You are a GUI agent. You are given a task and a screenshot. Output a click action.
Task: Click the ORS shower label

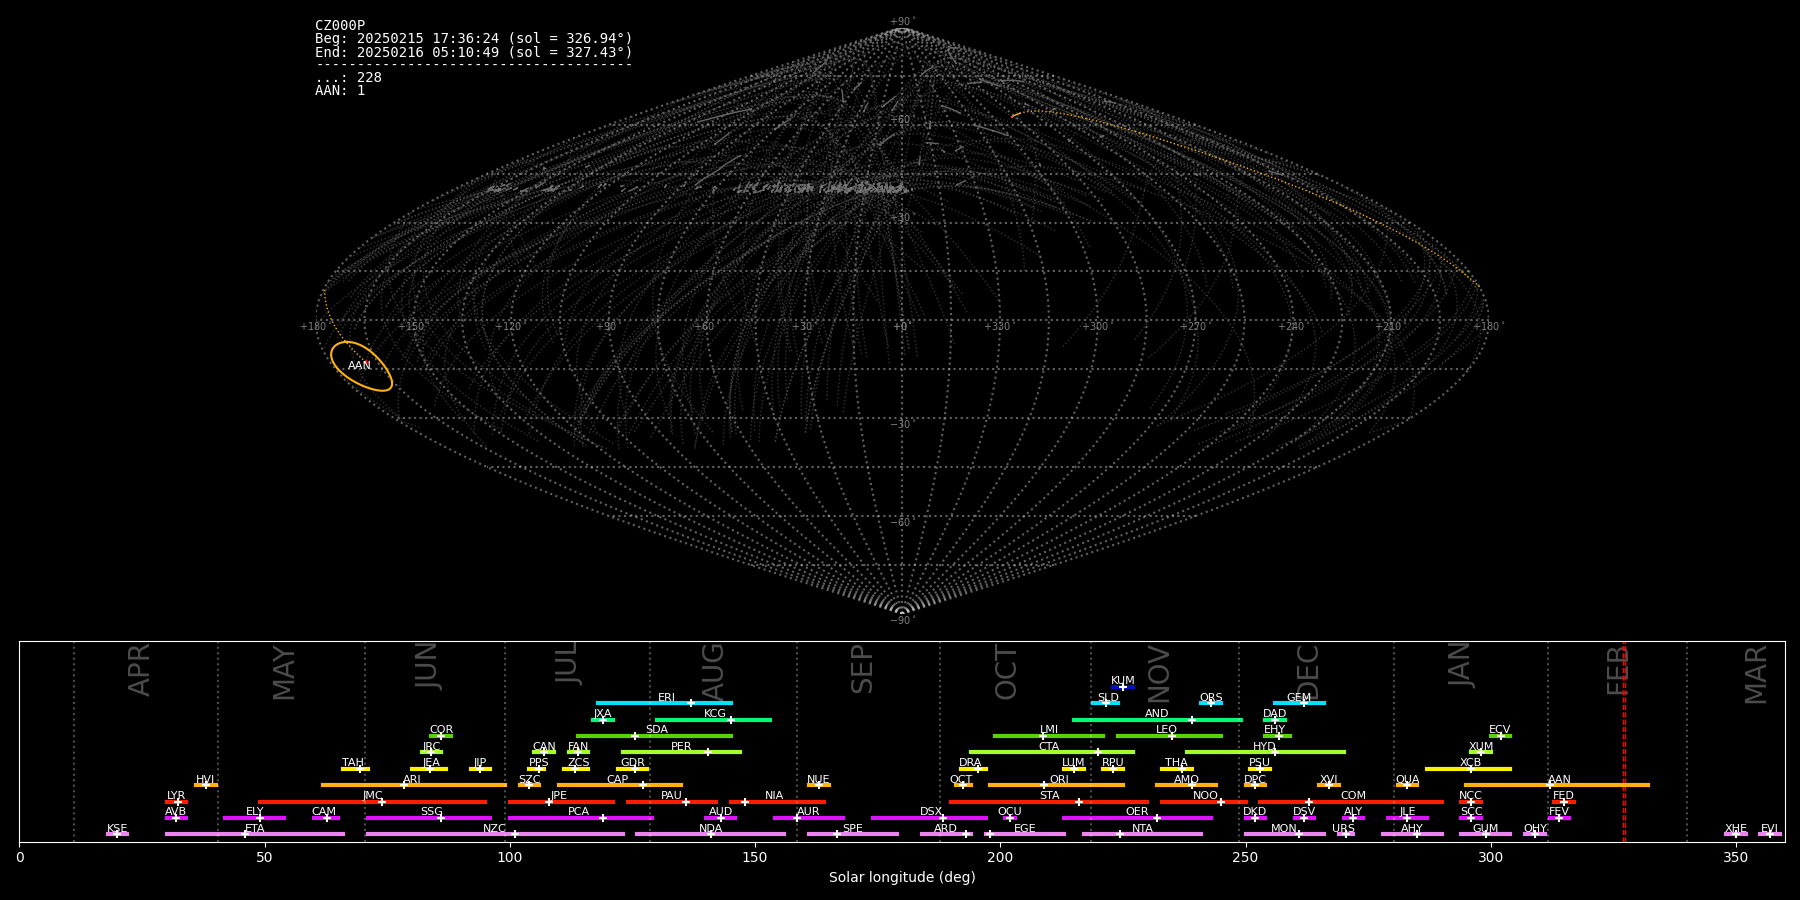pyautogui.click(x=1211, y=698)
